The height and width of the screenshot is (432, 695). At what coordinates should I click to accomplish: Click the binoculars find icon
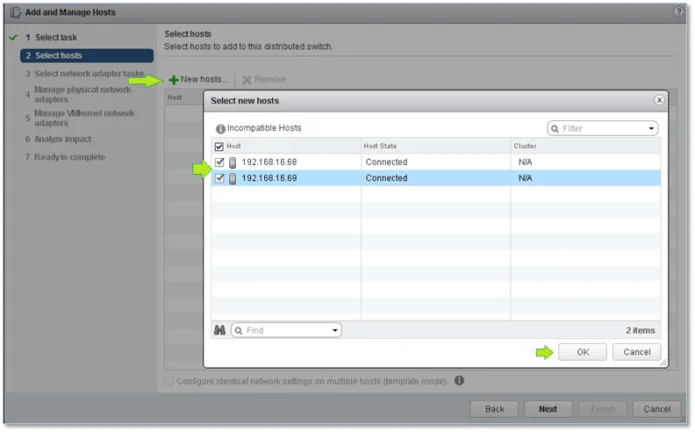point(220,330)
